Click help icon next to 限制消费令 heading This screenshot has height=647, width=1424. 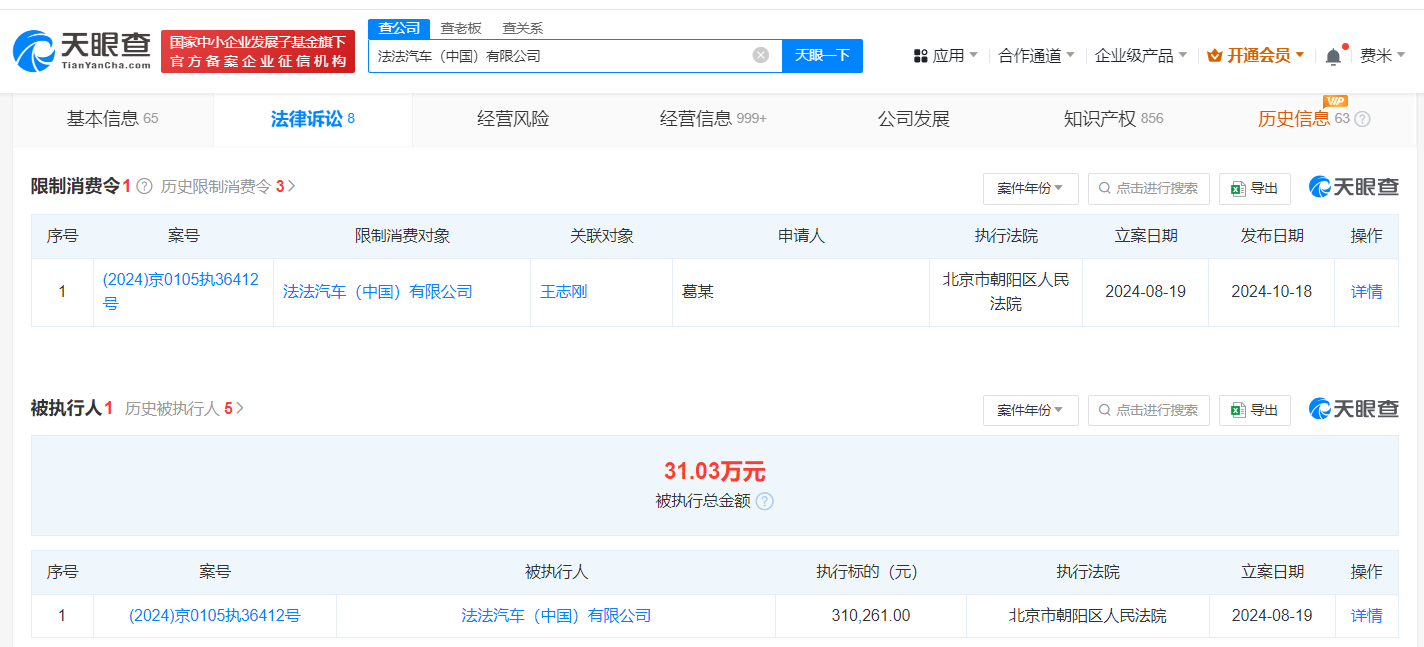click(144, 186)
